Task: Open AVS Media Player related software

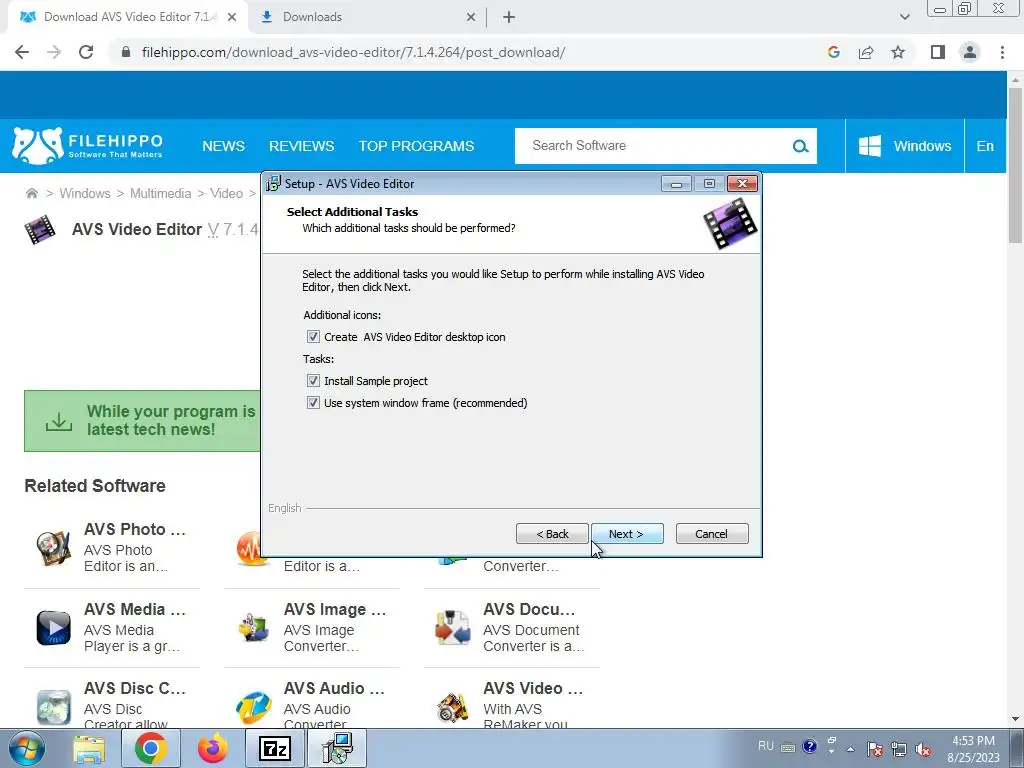Action: [x=135, y=609]
